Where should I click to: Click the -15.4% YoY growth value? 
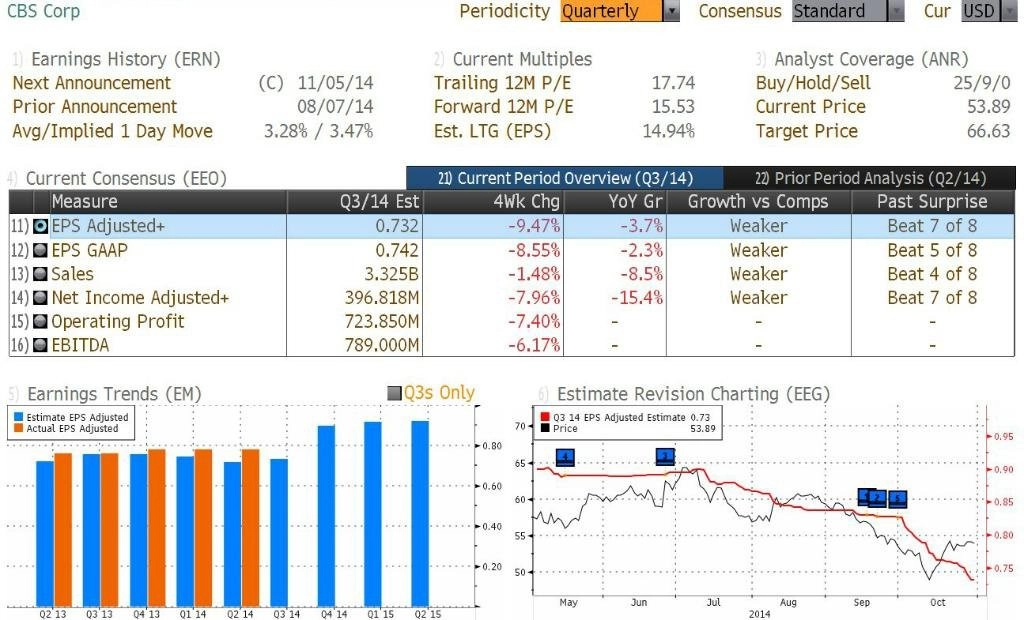[637, 298]
